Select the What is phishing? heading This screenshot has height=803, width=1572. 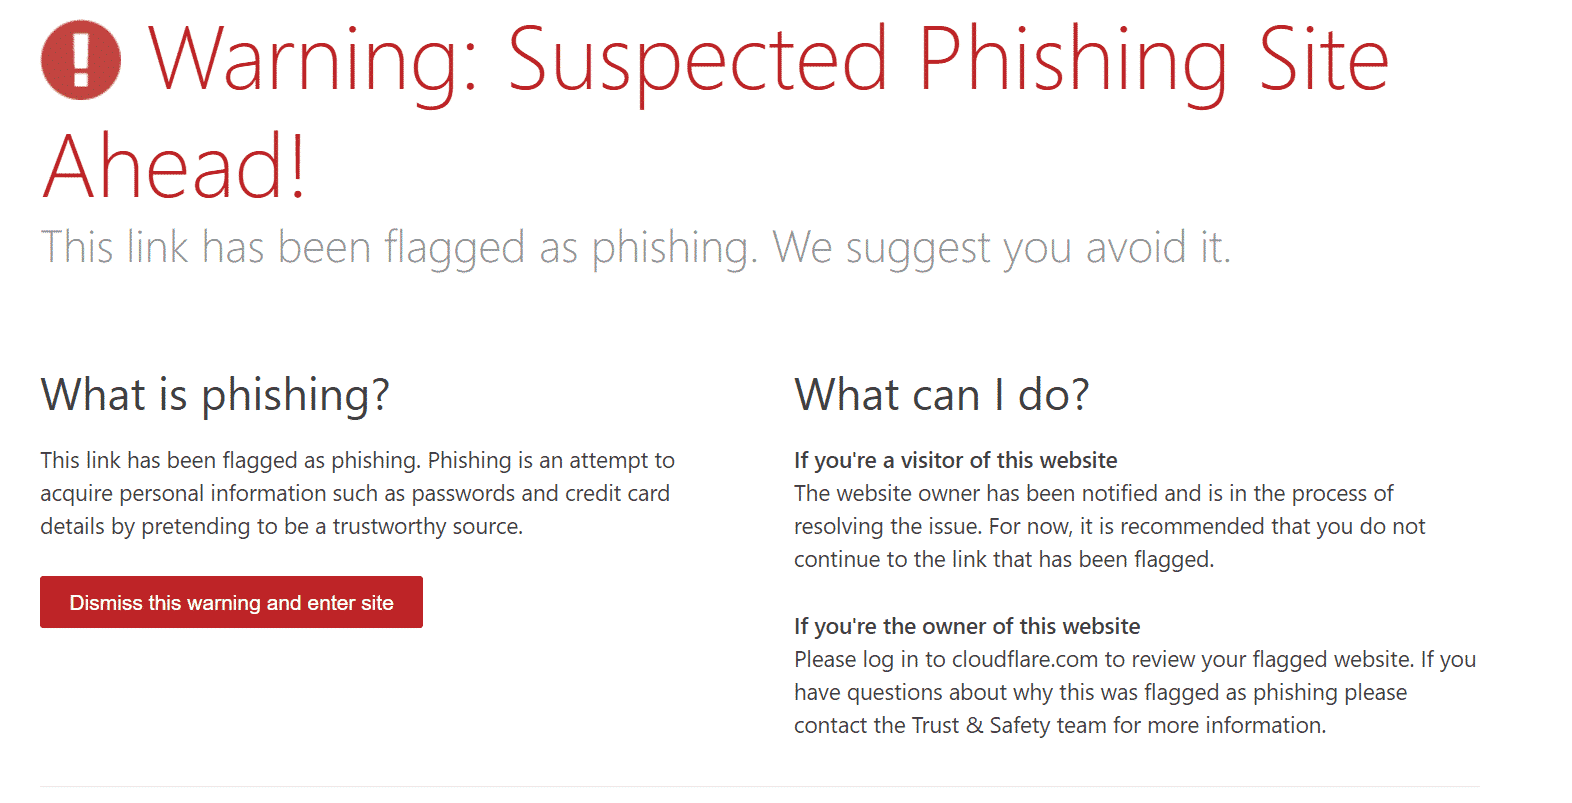(x=215, y=395)
